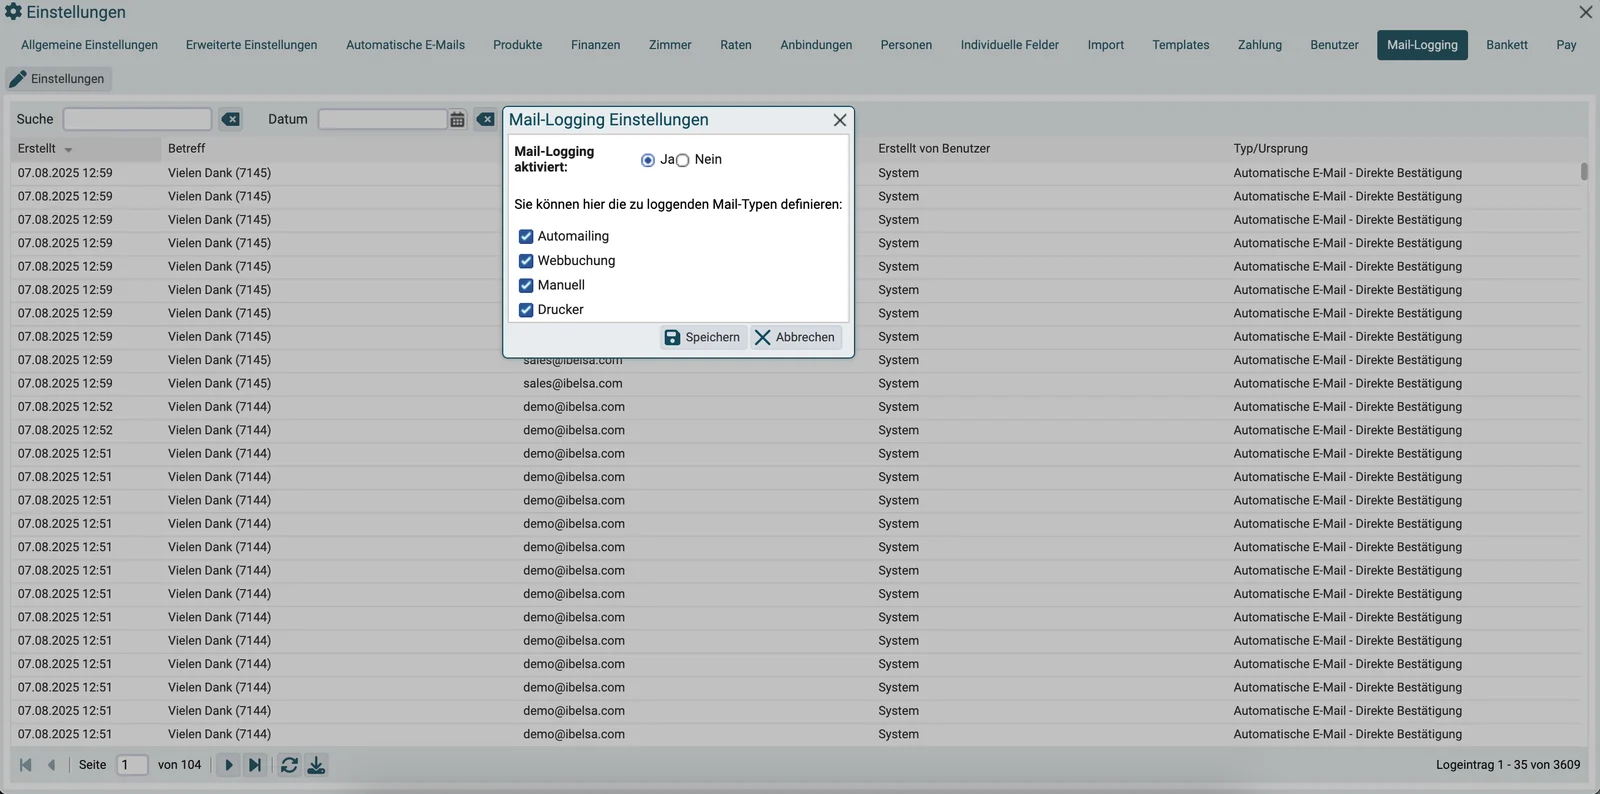The image size is (1600, 794).
Task: Click the first sales@ibelsa.com cell fully visible
Action: point(573,384)
